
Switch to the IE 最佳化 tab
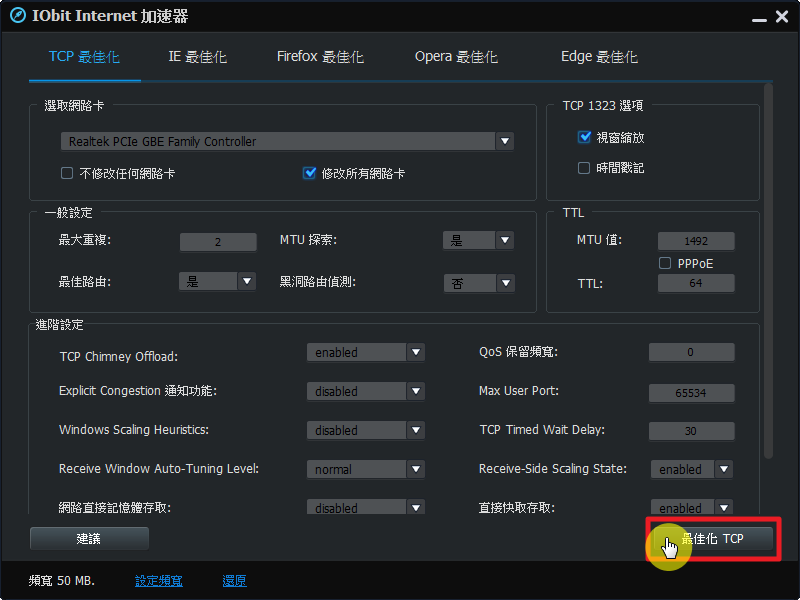coord(197,57)
